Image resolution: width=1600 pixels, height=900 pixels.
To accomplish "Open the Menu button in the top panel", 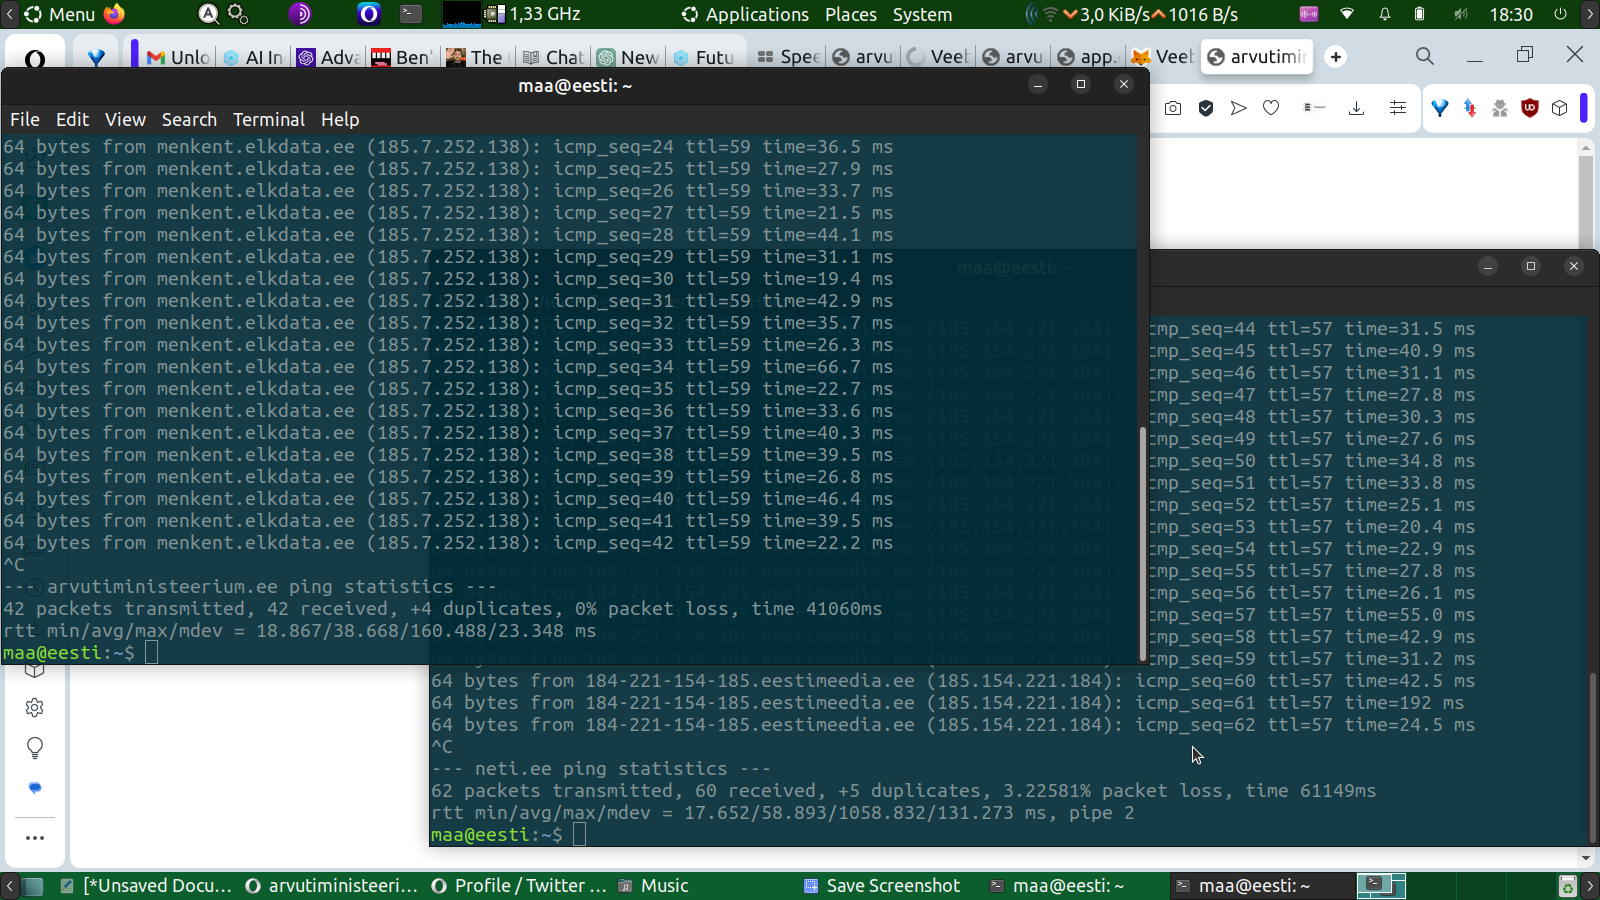I will (x=59, y=14).
